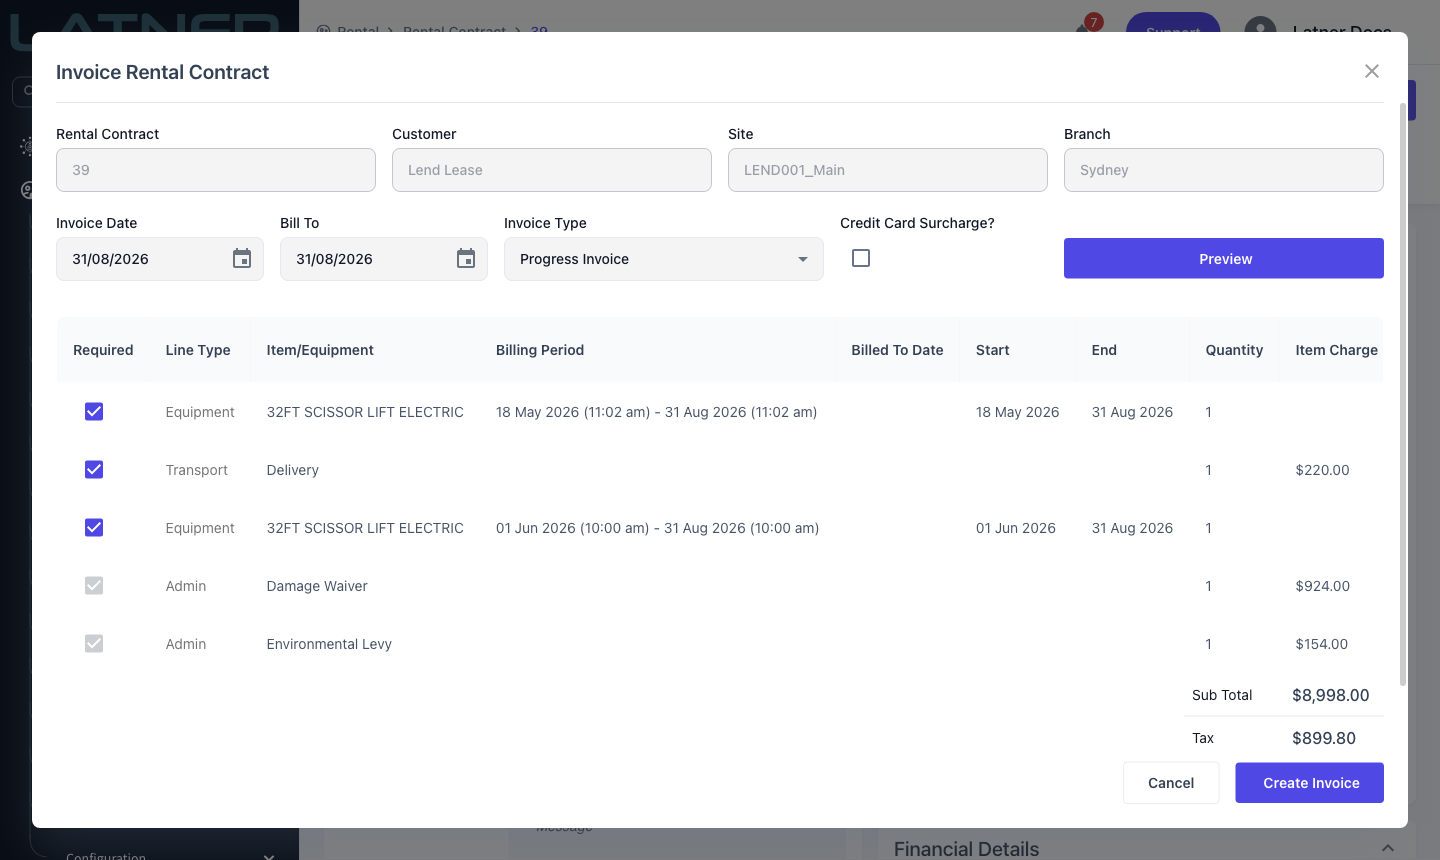1440x860 pixels.
Task: Click the Rental Contract number field
Action: coord(216,170)
